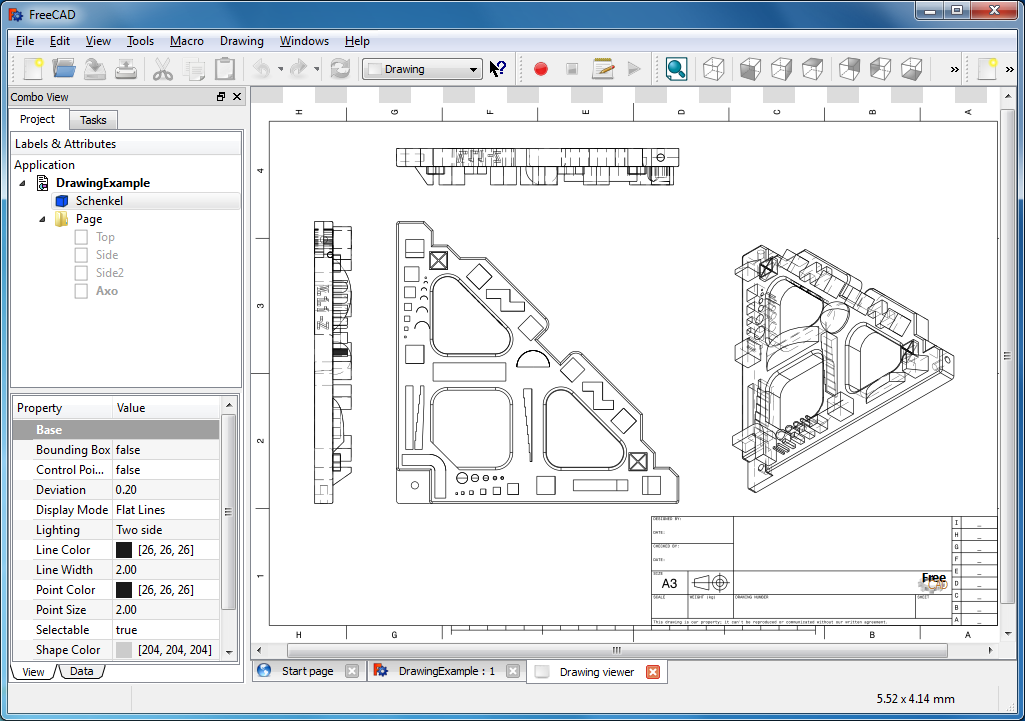Viewport: 1025px width, 721px height.
Task: Activate the What's This help button
Action: tap(497, 69)
